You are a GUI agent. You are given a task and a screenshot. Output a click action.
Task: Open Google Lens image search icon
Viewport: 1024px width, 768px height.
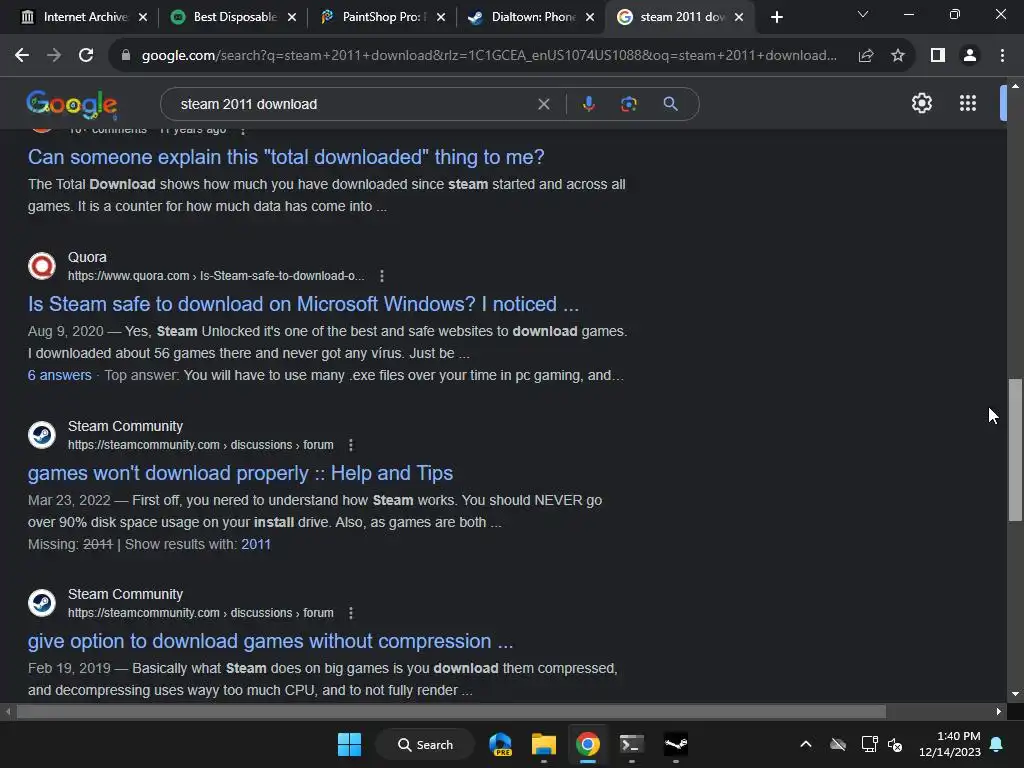[628, 104]
